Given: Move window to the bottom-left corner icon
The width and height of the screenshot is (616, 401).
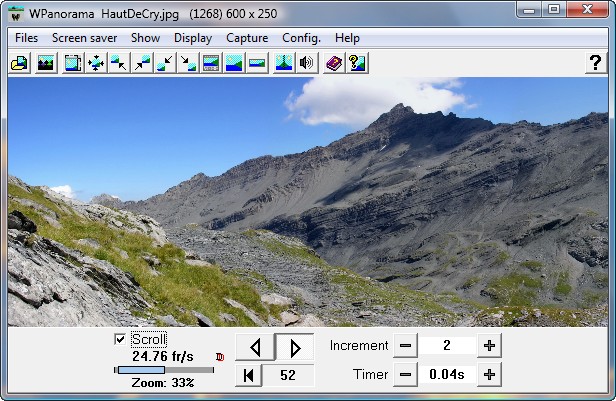Looking at the screenshot, I should 165,63.
